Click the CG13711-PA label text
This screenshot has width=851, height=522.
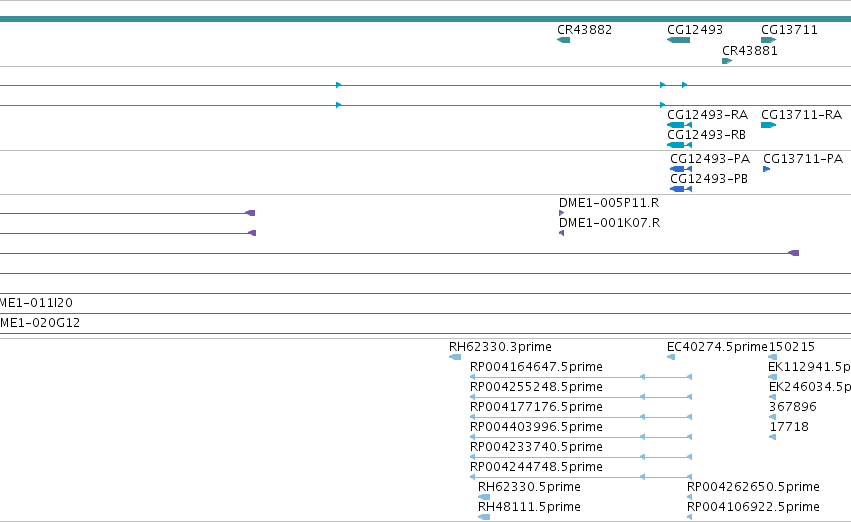tap(803, 159)
